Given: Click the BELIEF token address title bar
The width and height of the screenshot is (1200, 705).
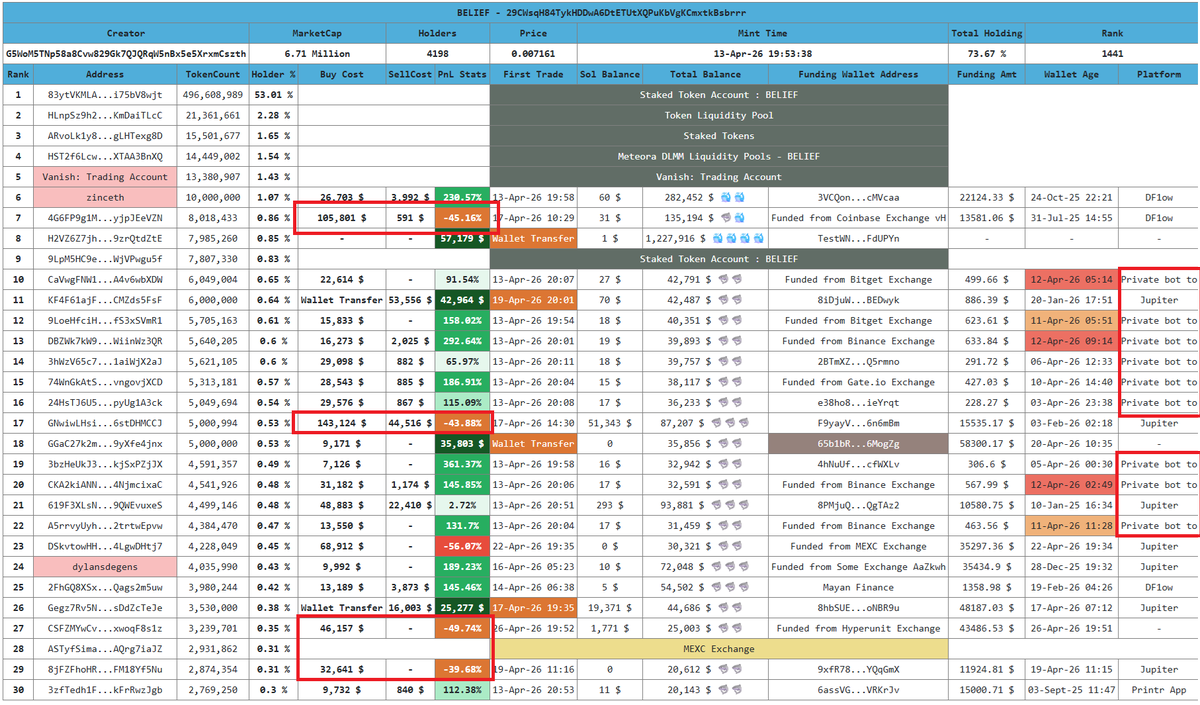Looking at the screenshot, I should click(600, 12).
